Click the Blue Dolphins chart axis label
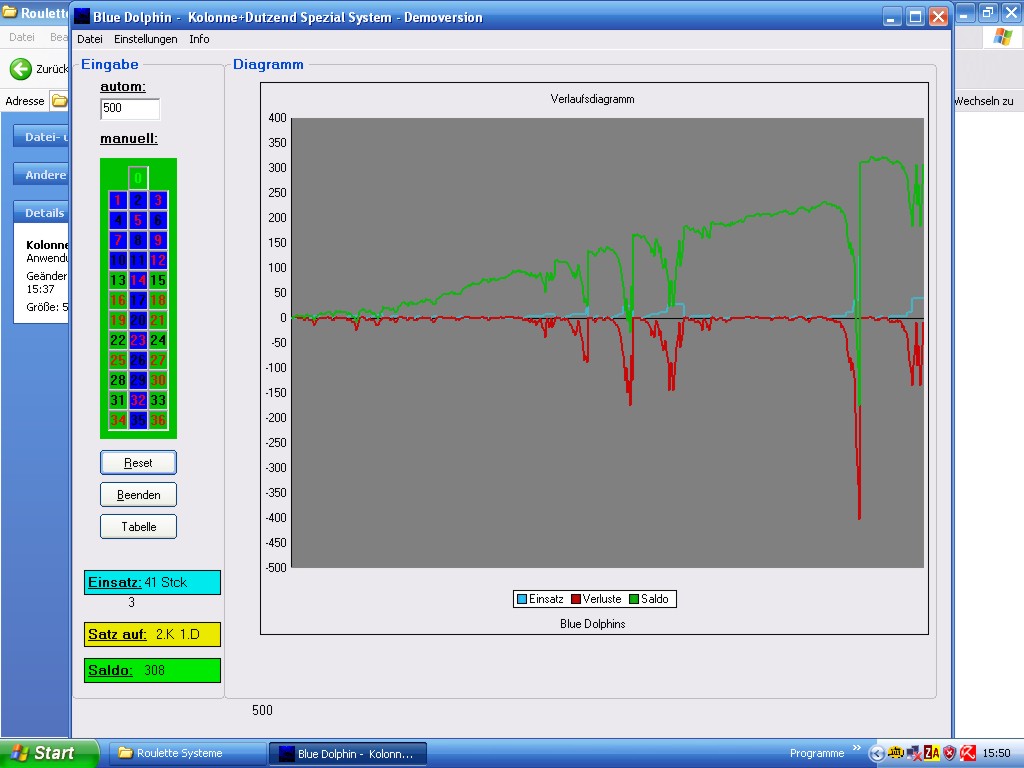Viewport: 1024px width, 768px height. click(592, 624)
